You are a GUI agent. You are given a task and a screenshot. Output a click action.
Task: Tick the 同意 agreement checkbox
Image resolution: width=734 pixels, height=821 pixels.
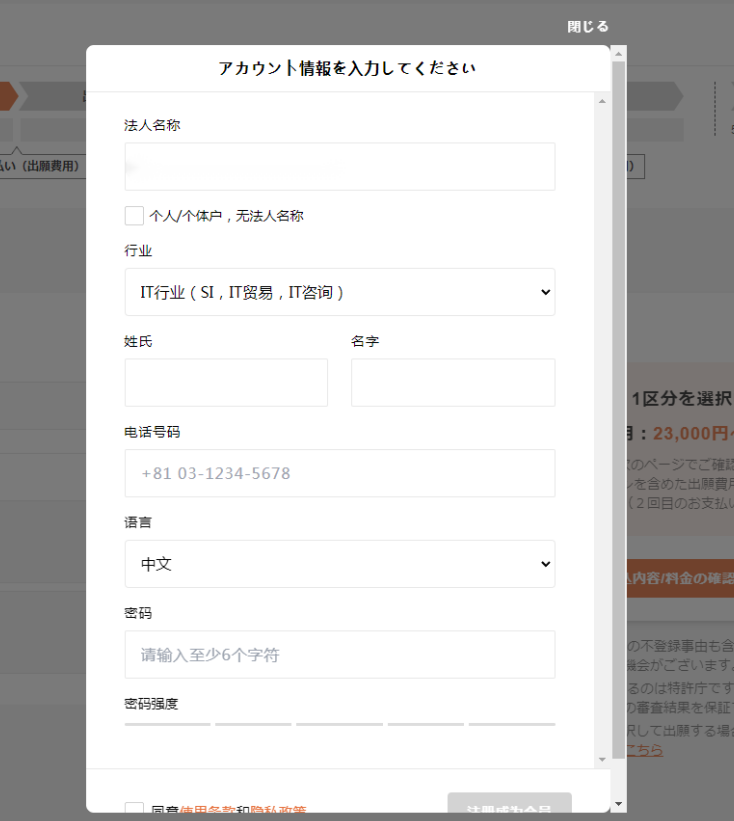(134, 810)
